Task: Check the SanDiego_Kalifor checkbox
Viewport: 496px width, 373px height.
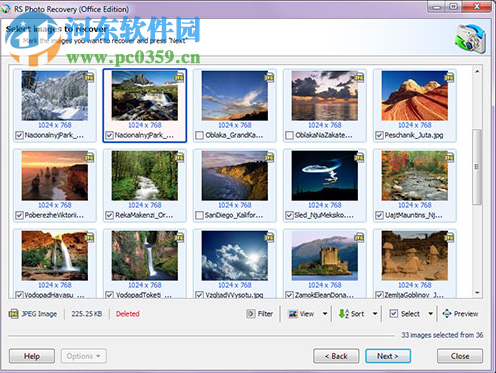Action: 199,215
